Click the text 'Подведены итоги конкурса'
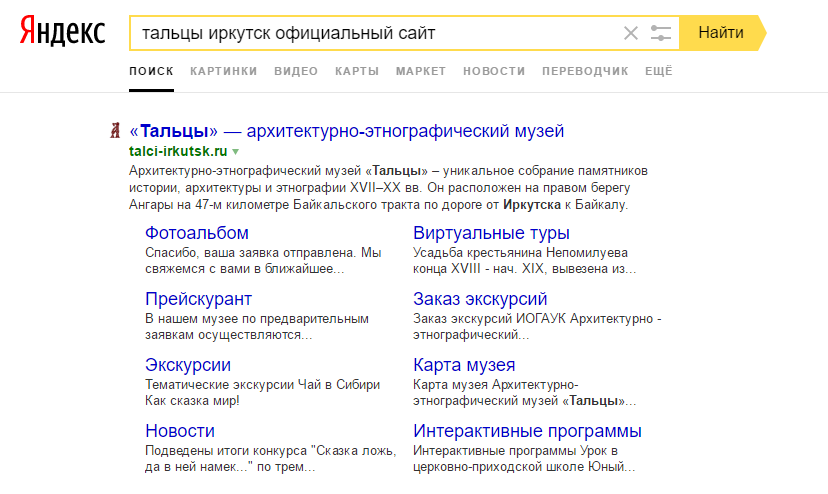This screenshot has width=828, height=494. (226, 451)
